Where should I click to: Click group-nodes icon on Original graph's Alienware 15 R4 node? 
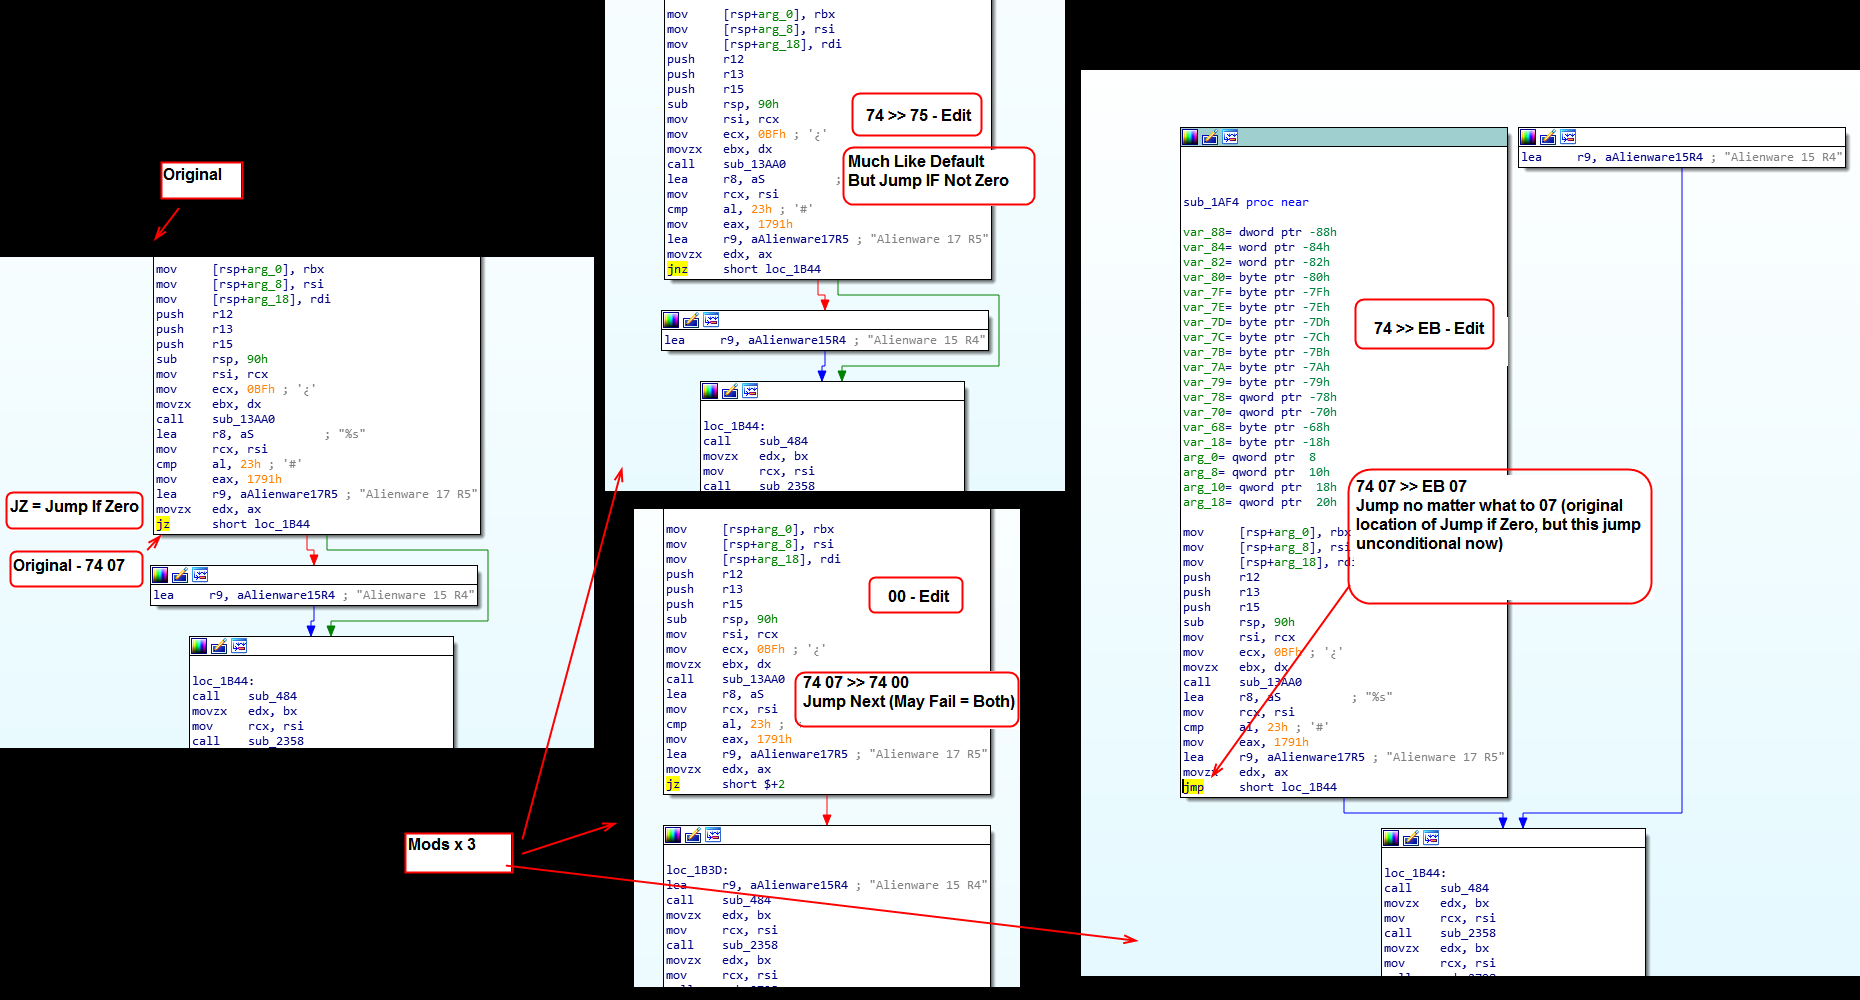point(200,575)
